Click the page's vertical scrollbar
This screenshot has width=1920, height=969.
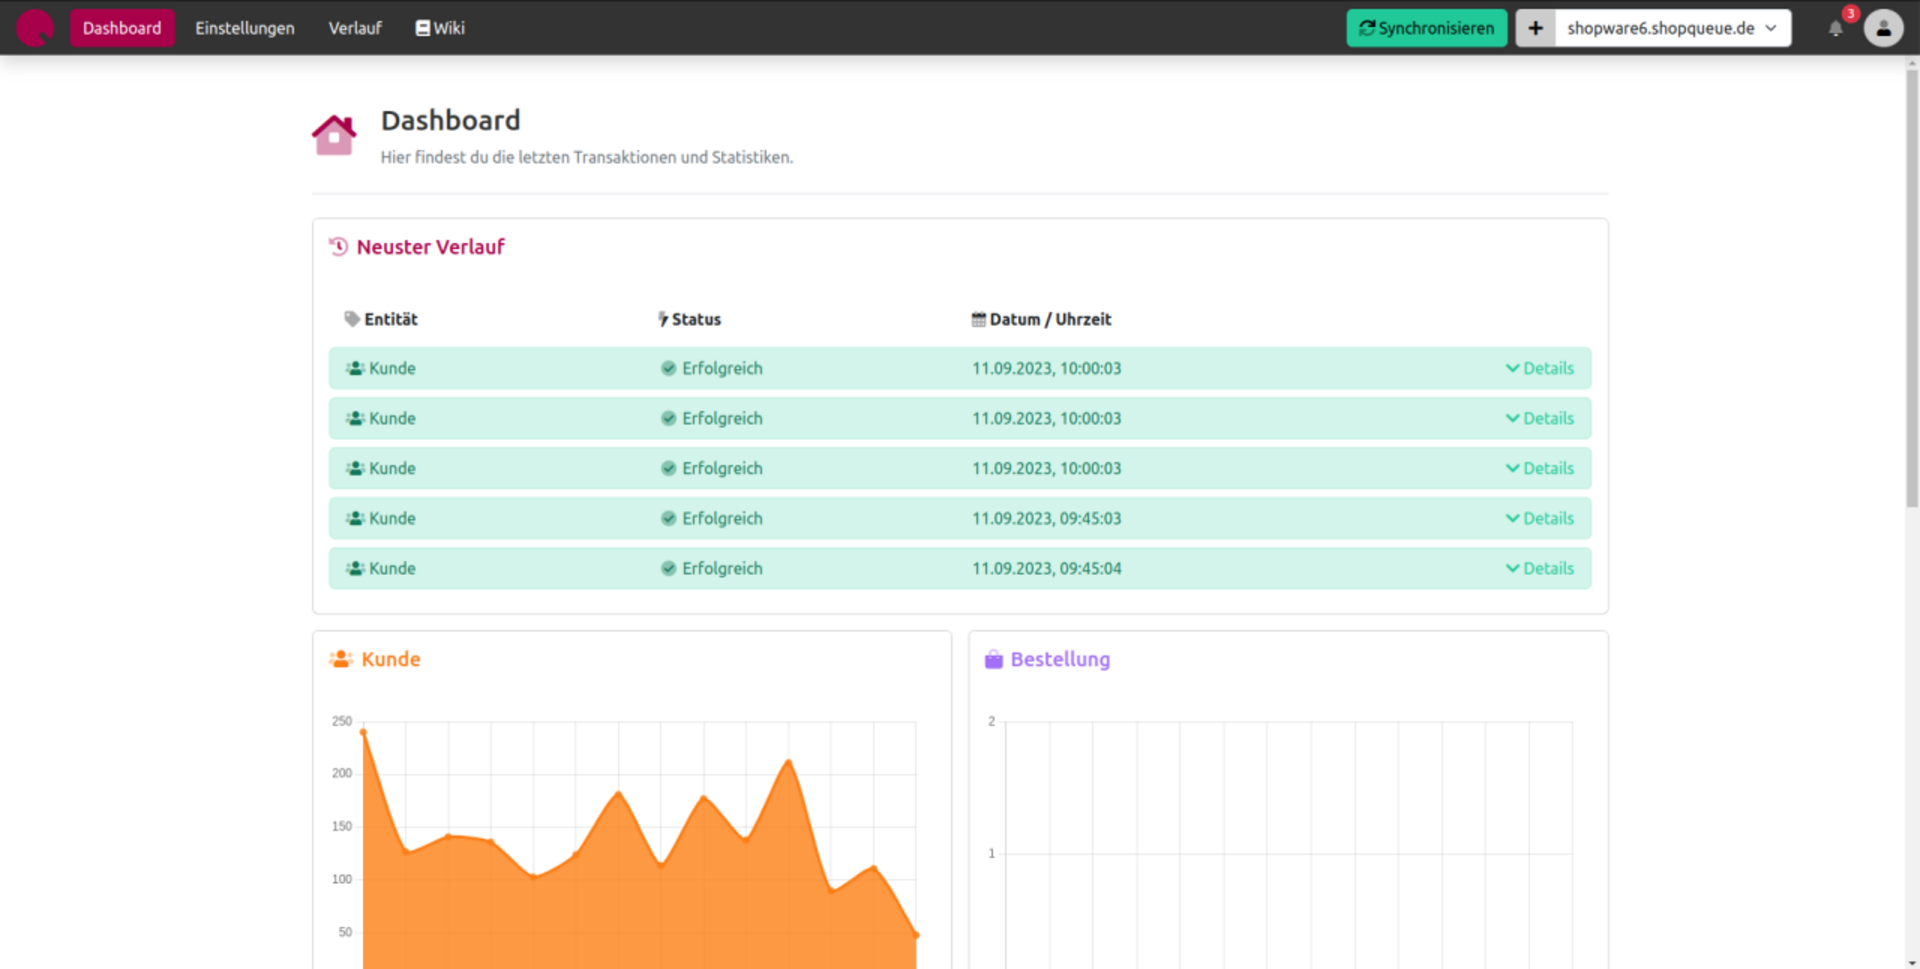pos(1911,300)
